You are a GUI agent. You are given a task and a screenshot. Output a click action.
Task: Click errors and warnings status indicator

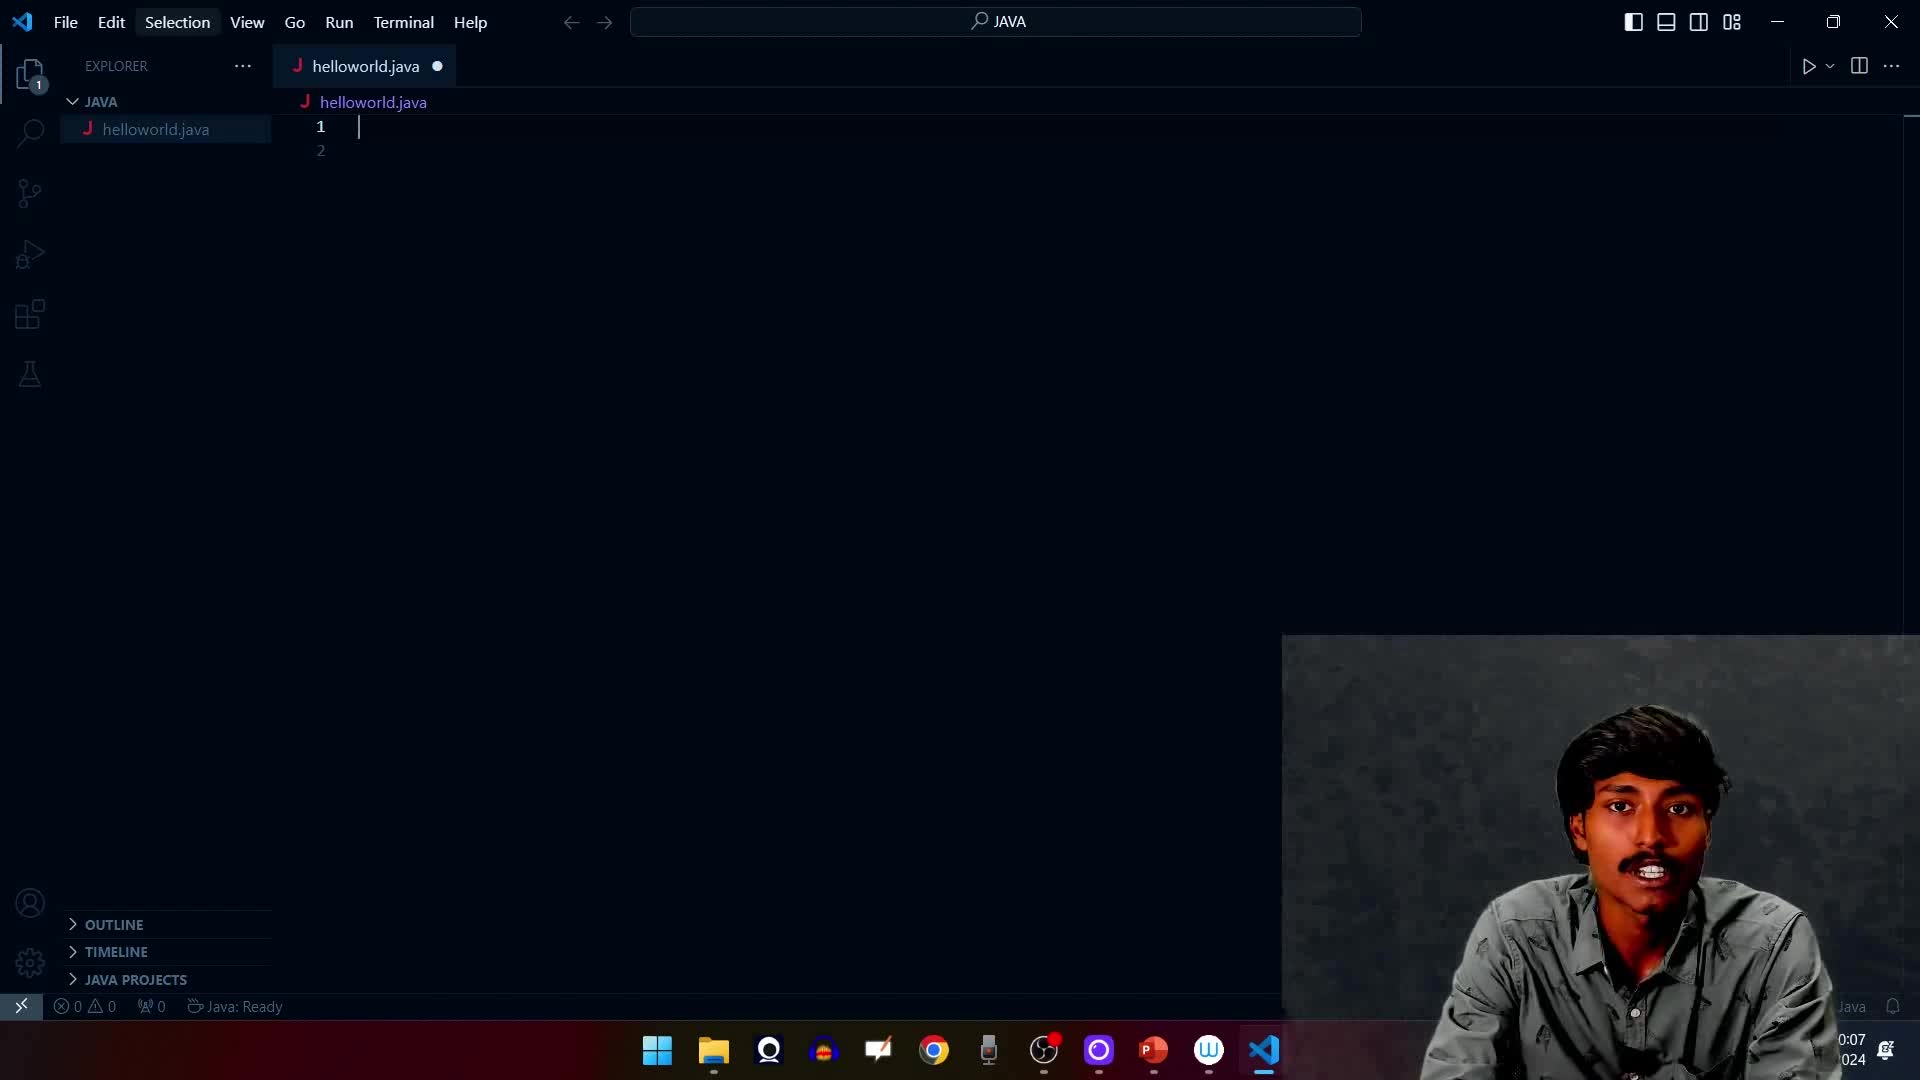(85, 1007)
